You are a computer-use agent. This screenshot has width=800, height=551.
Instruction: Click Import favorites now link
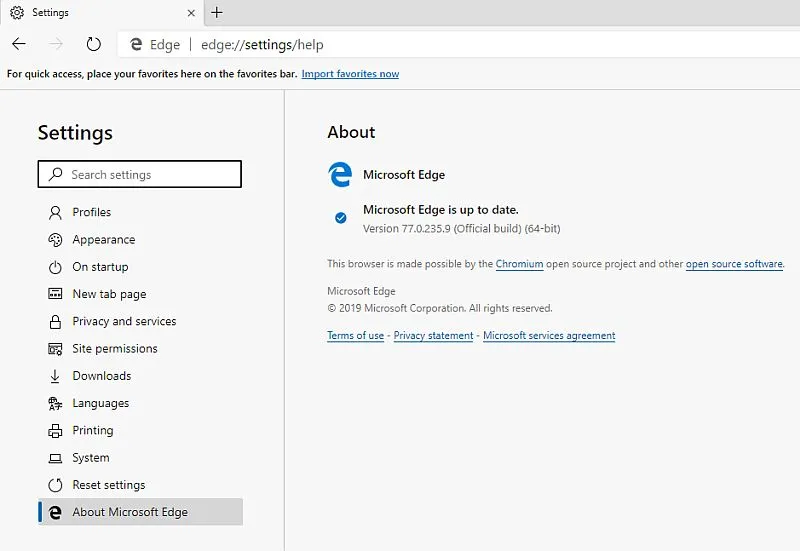[350, 74]
